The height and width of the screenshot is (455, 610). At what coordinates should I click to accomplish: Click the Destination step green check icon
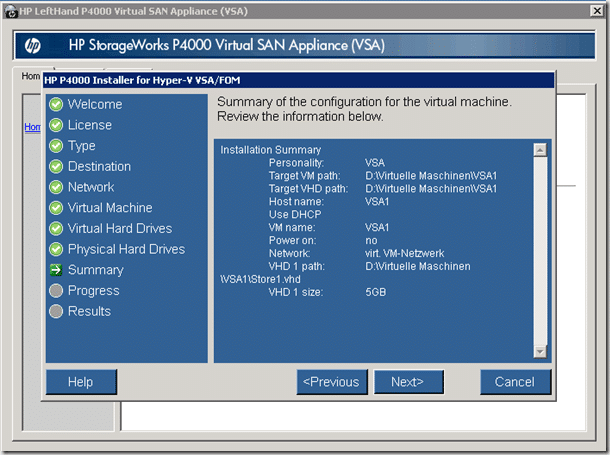(x=56, y=166)
